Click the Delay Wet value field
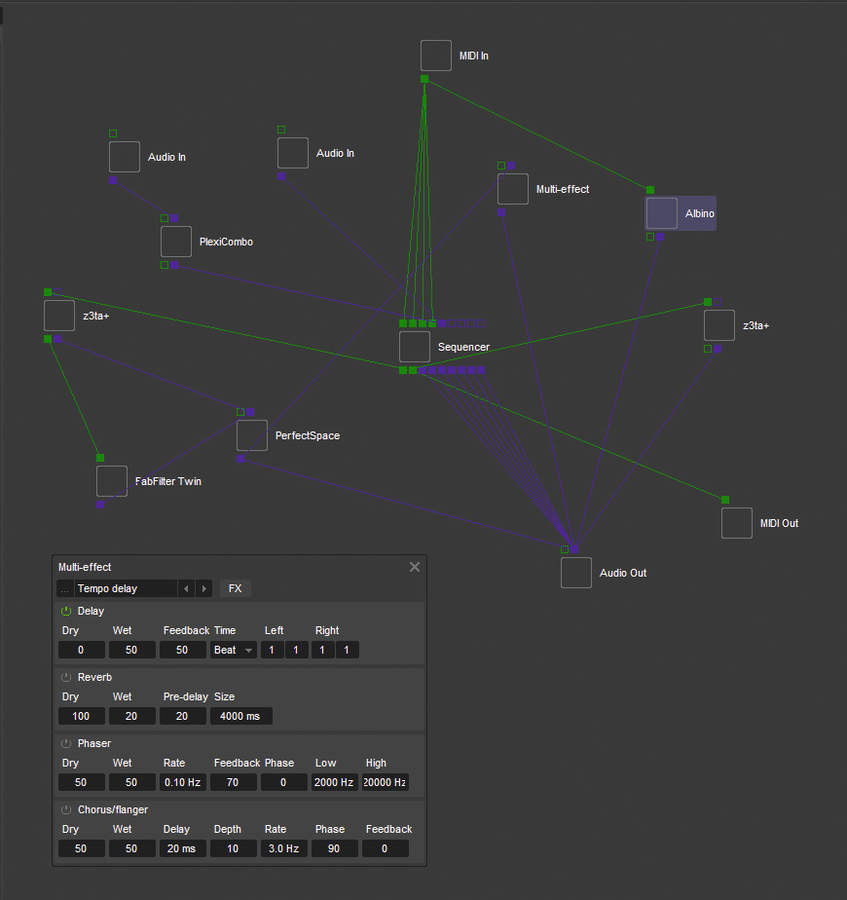This screenshot has height=900, width=847. tap(132, 650)
